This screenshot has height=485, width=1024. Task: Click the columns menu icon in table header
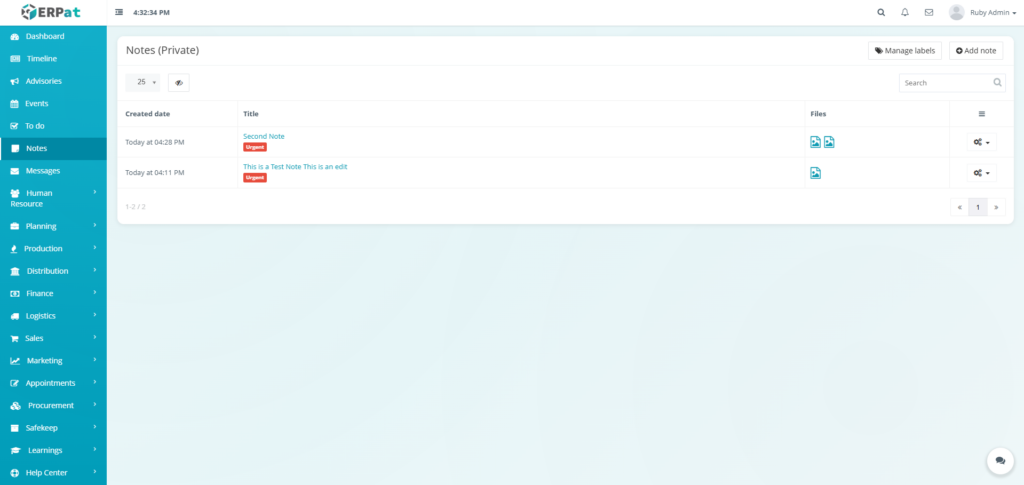click(x=981, y=114)
